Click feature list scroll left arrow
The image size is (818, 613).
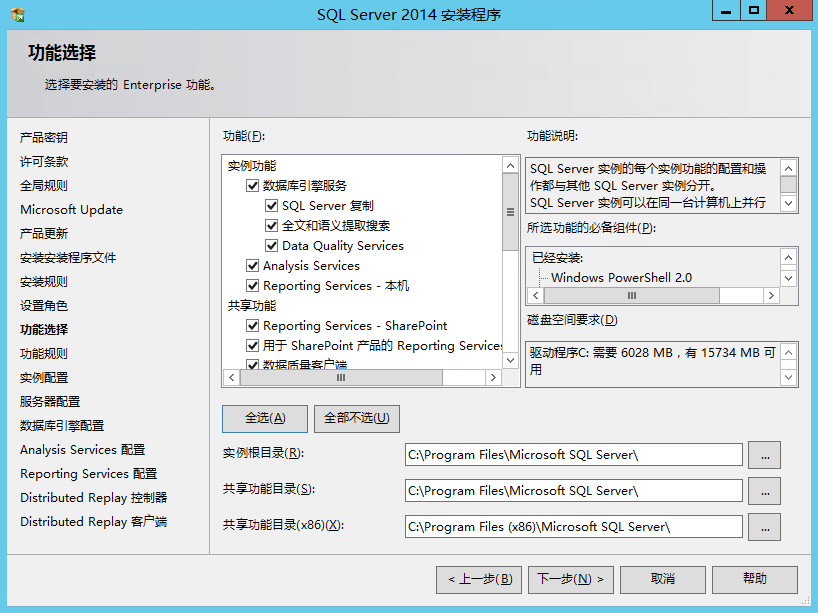(232, 377)
